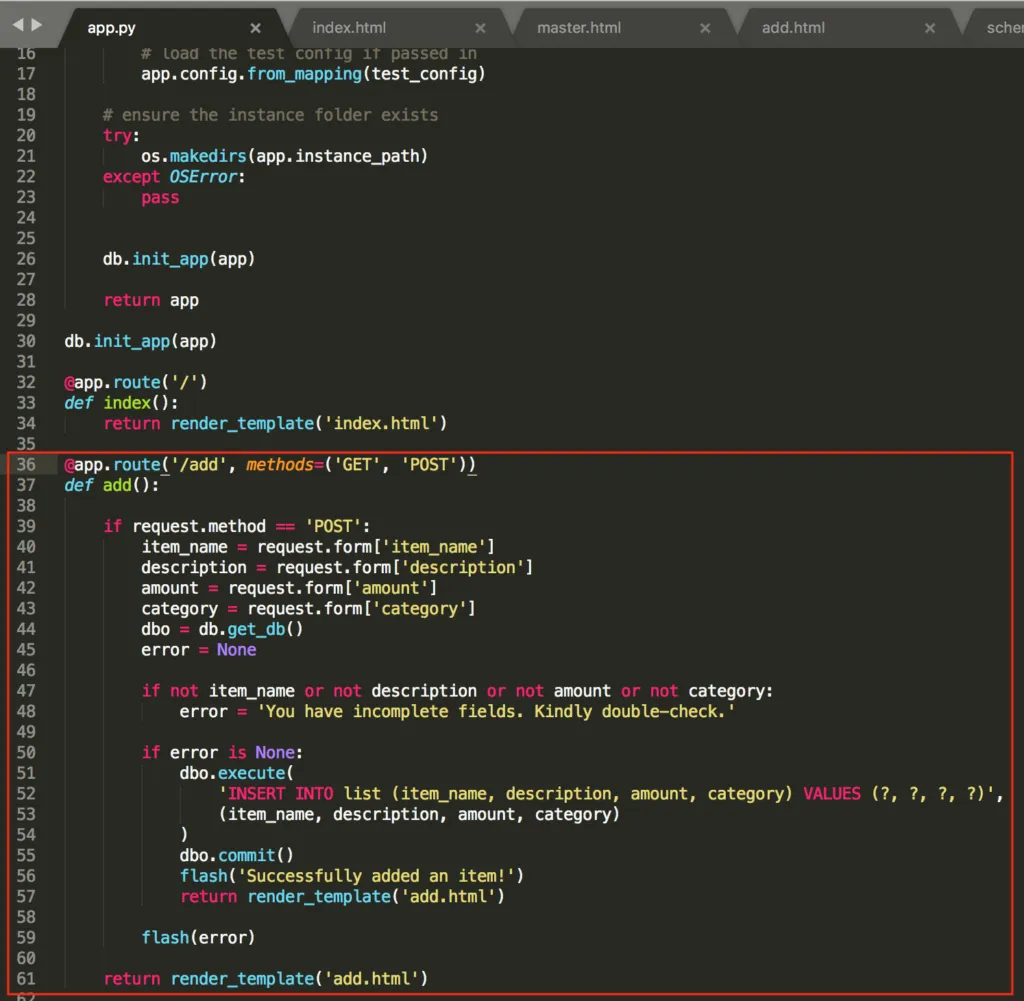Open the add.html tab
Viewport: 1024px width, 1001px height.
click(793, 28)
